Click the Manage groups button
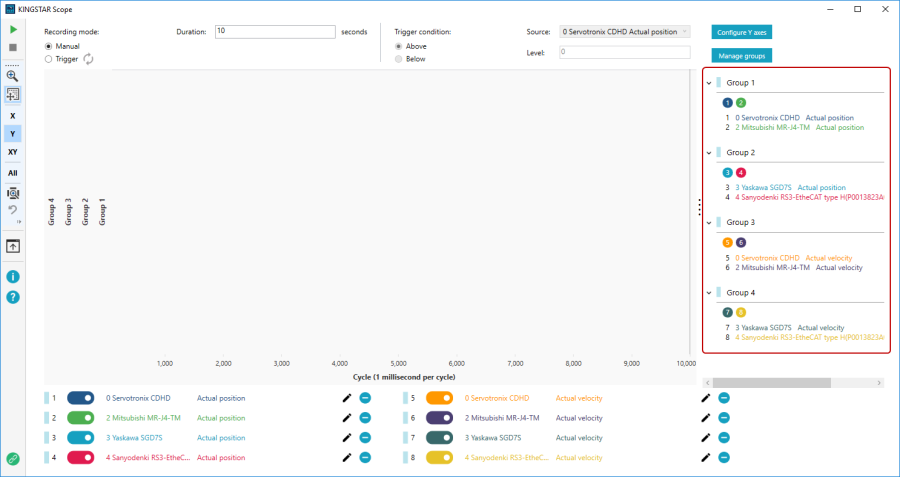The width and height of the screenshot is (900, 477). pyautogui.click(x=740, y=55)
